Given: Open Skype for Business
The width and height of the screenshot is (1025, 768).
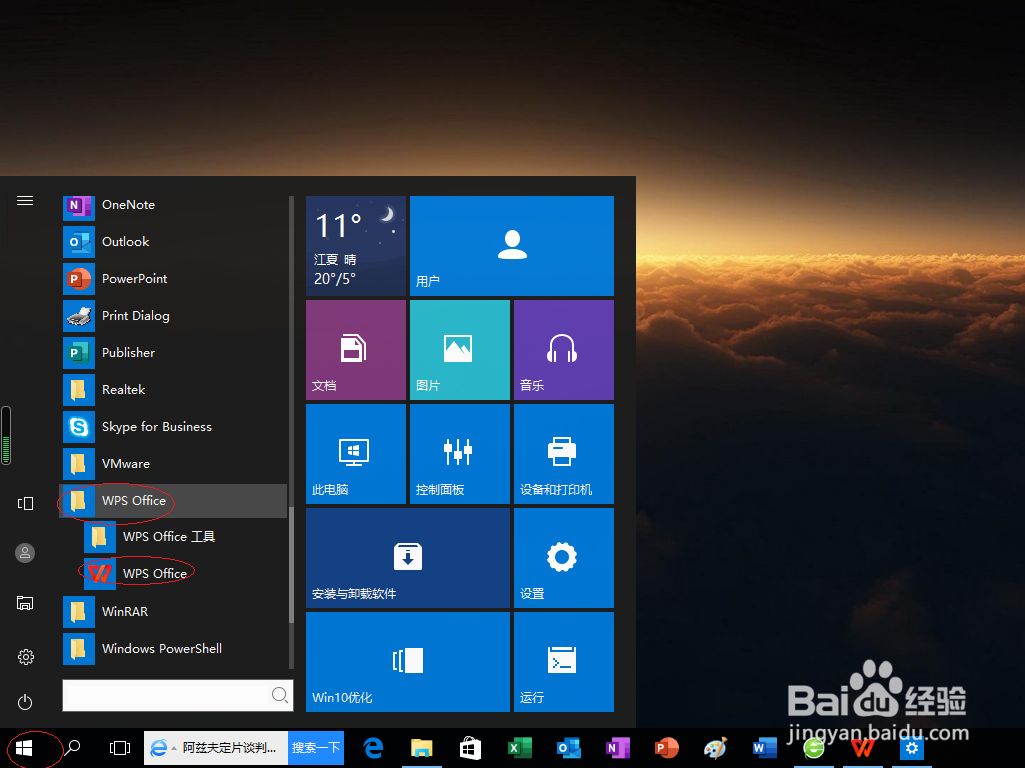Looking at the screenshot, I should [x=175, y=427].
